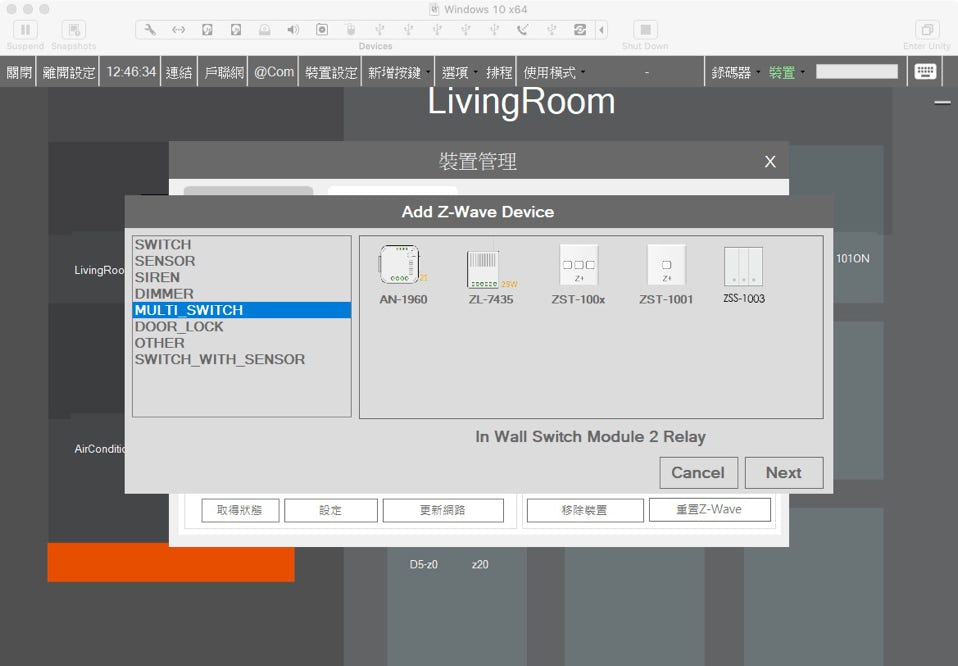
Task: Click the 12:46:34 clock display
Action: click(x=131, y=72)
